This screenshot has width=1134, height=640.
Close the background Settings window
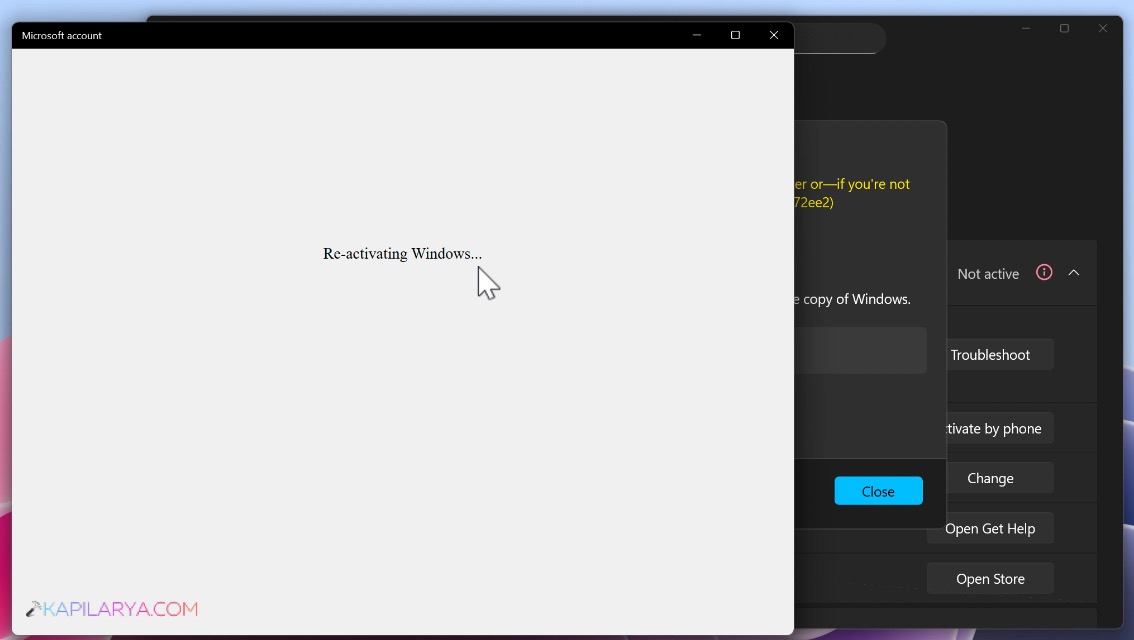[x=1103, y=28]
